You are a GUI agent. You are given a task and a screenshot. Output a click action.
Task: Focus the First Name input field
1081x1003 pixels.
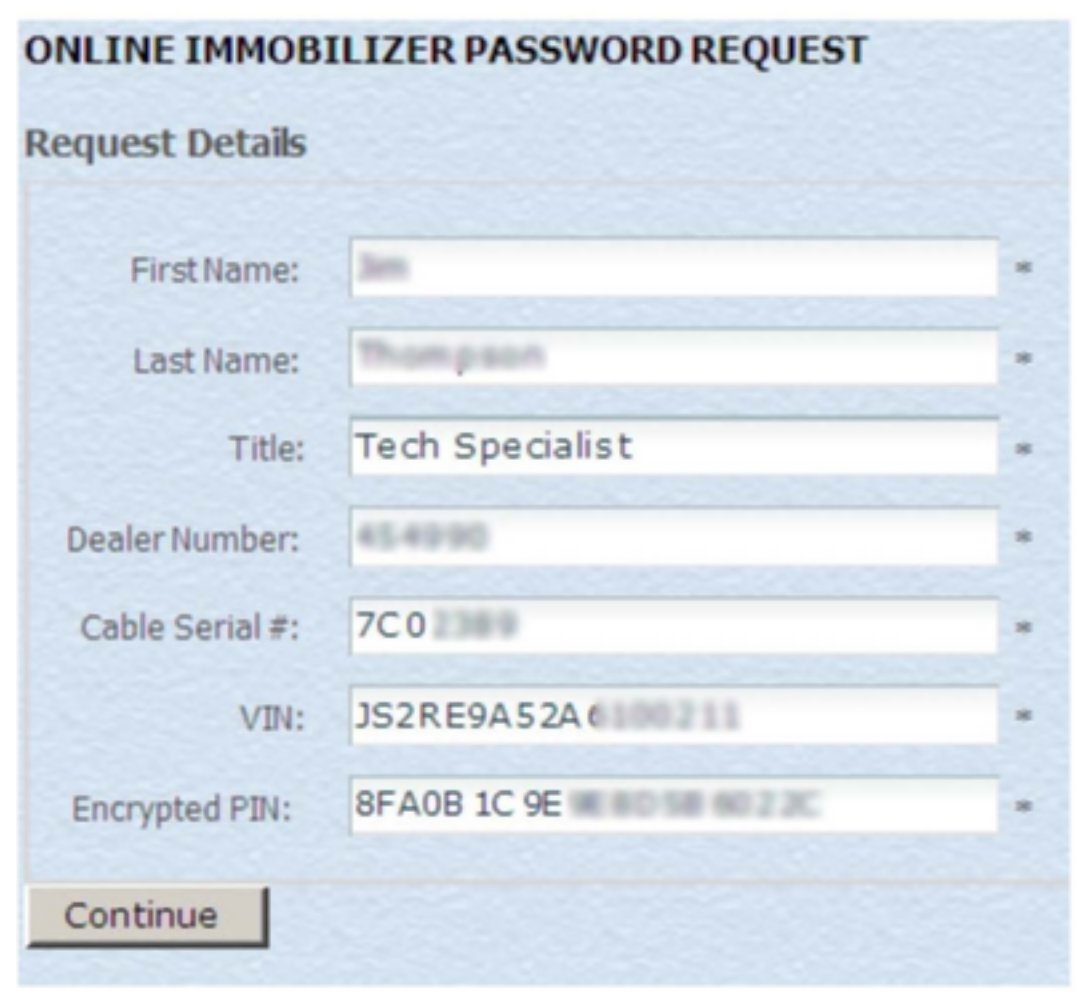point(673,267)
